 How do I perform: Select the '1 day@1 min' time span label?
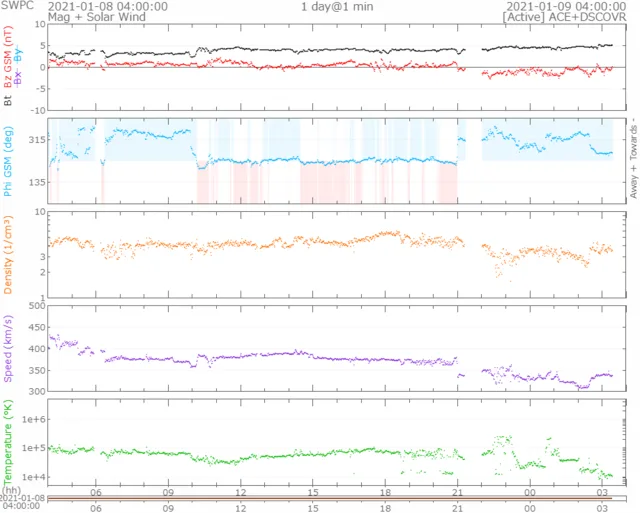[337, 7]
